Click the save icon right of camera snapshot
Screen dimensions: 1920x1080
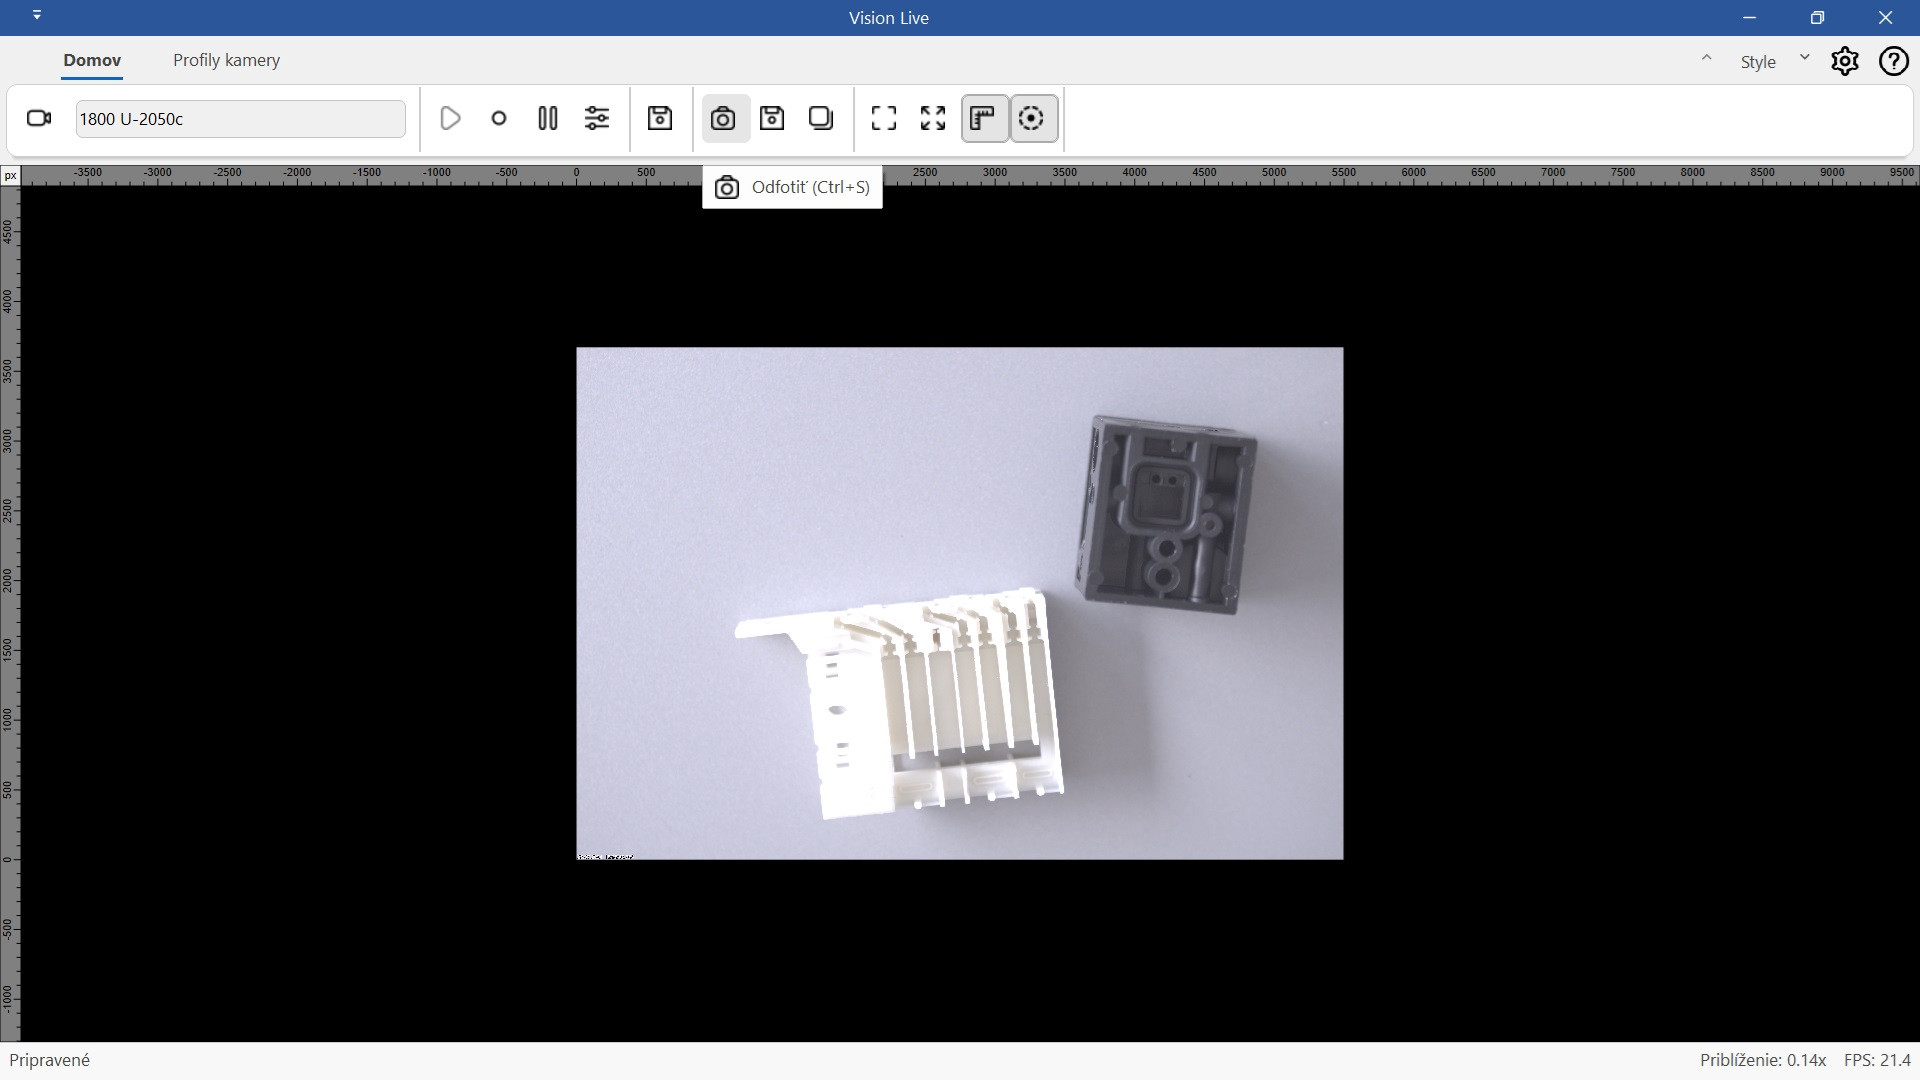pos(772,119)
